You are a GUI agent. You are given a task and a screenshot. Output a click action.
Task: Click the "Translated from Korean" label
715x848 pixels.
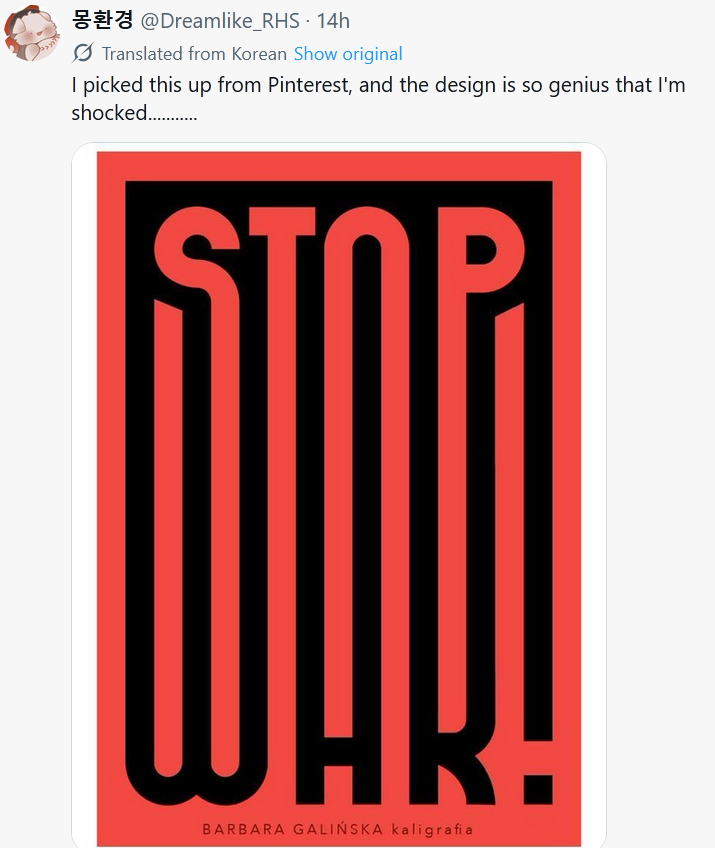[x=194, y=54]
